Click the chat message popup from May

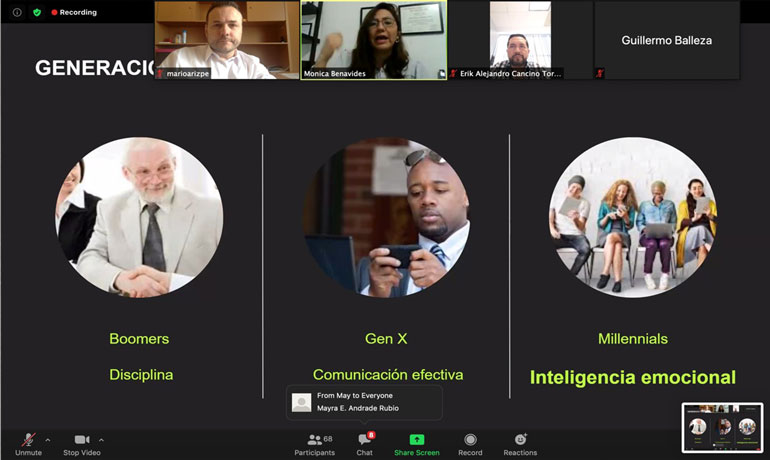click(364, 402)
